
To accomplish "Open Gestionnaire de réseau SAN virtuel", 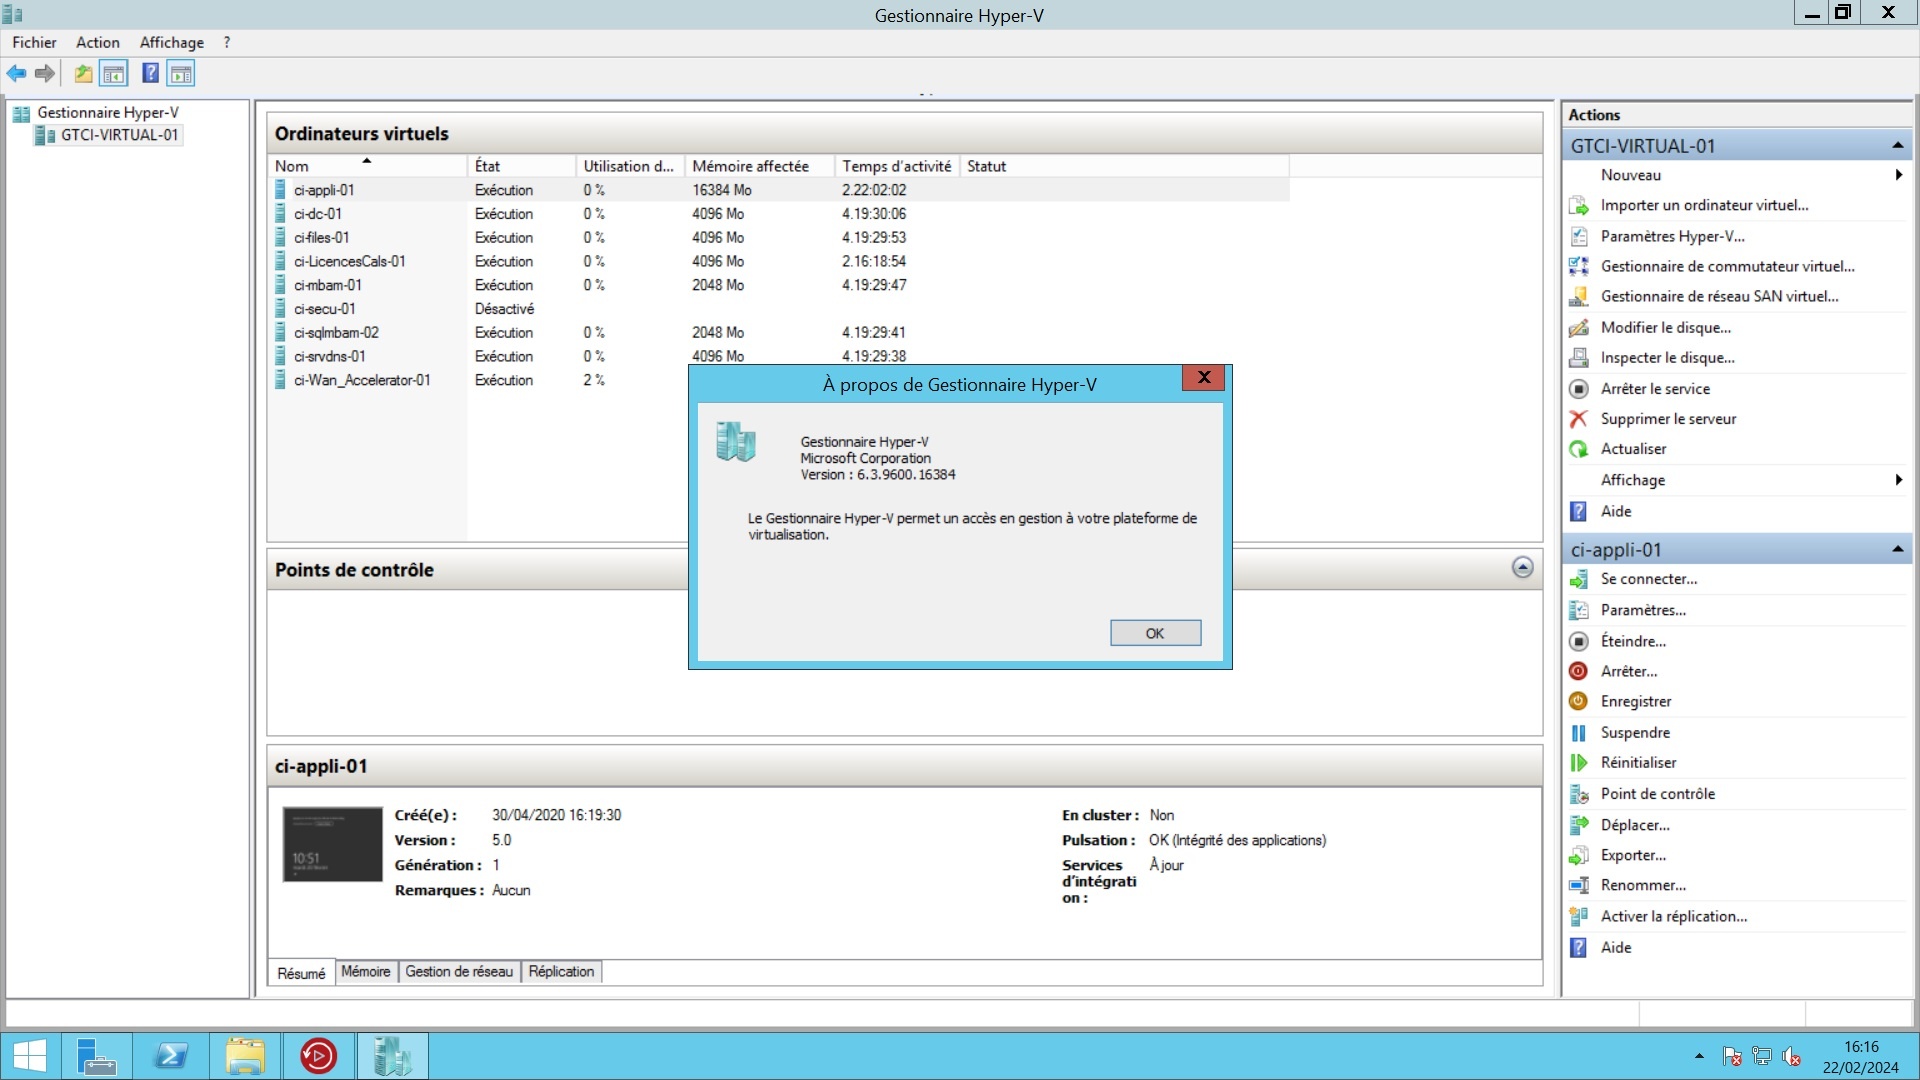I will pyautogui.click(x=1719, y=296).
